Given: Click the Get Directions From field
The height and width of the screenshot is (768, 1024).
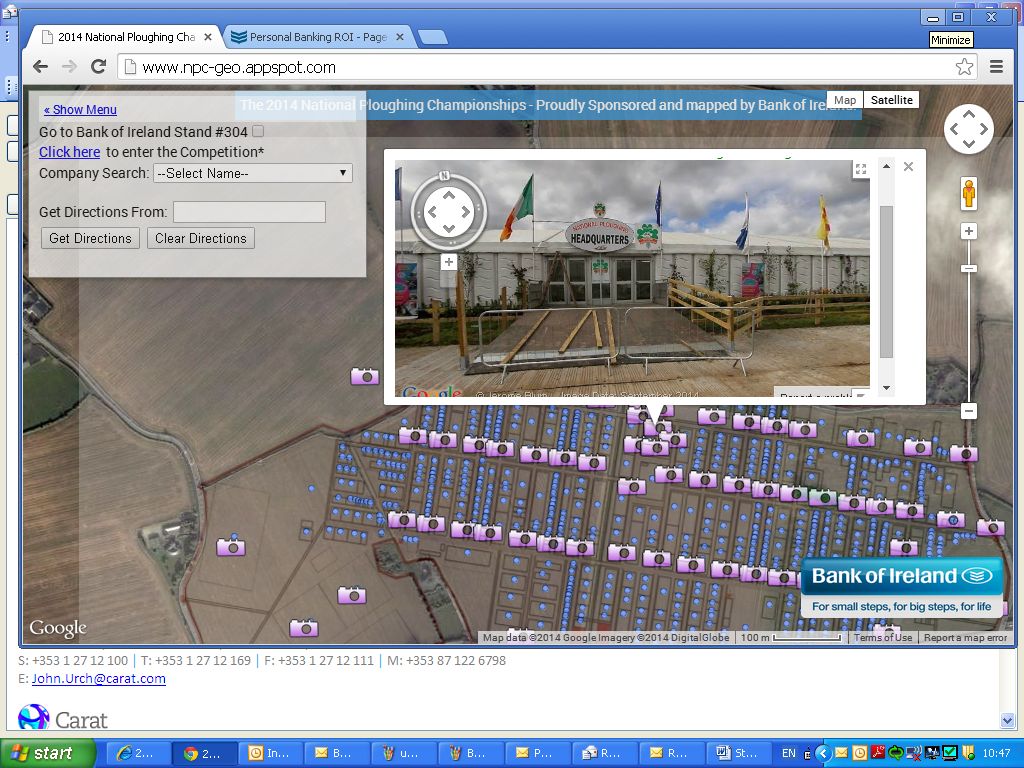Looking at the screenshot, I should coord(249,212).
